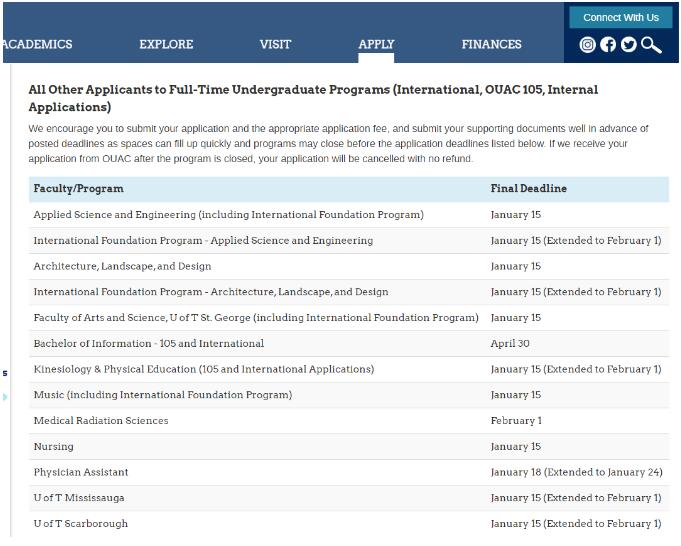Open the Academics menu

[x=38, y=45]
